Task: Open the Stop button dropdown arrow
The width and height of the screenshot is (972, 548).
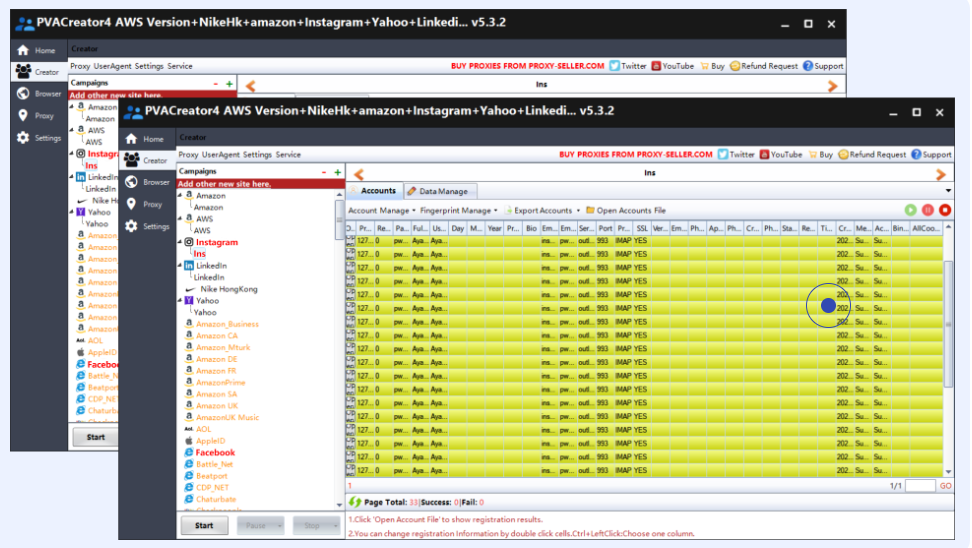Action: click(x=335, y=526)
